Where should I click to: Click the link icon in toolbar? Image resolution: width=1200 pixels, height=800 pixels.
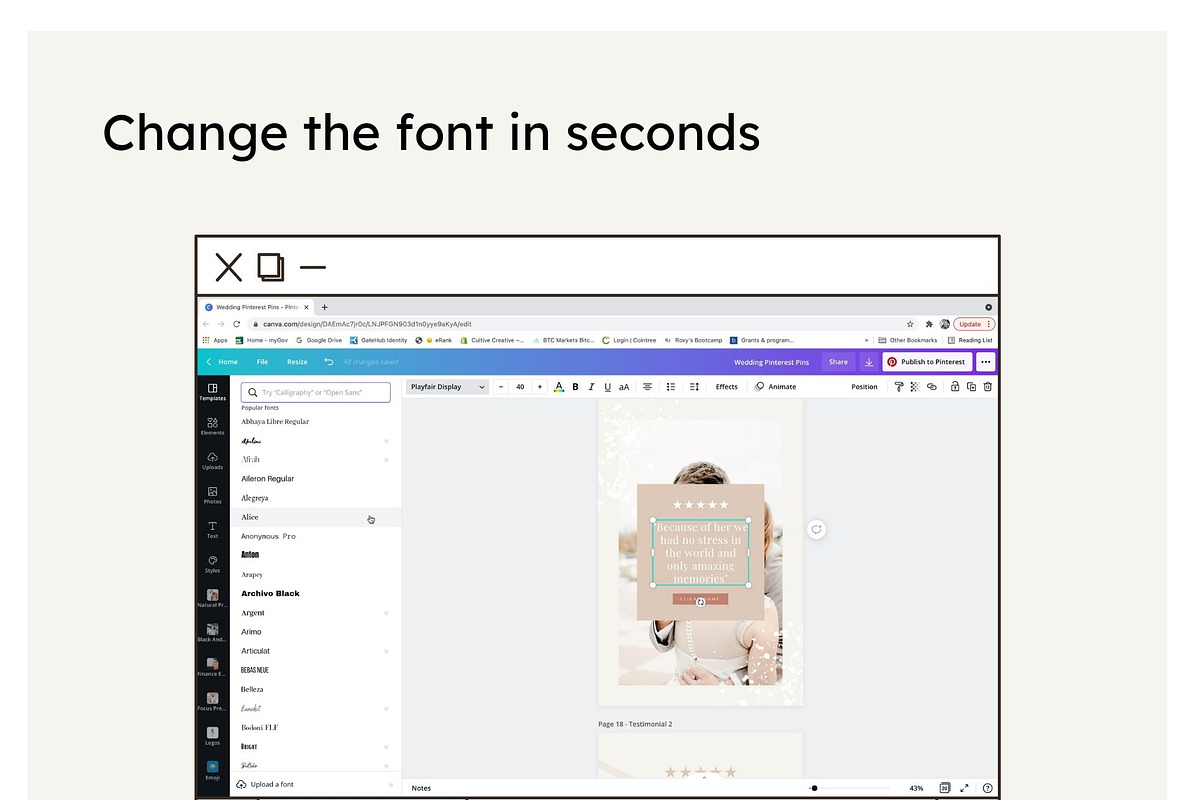point(931,387)
